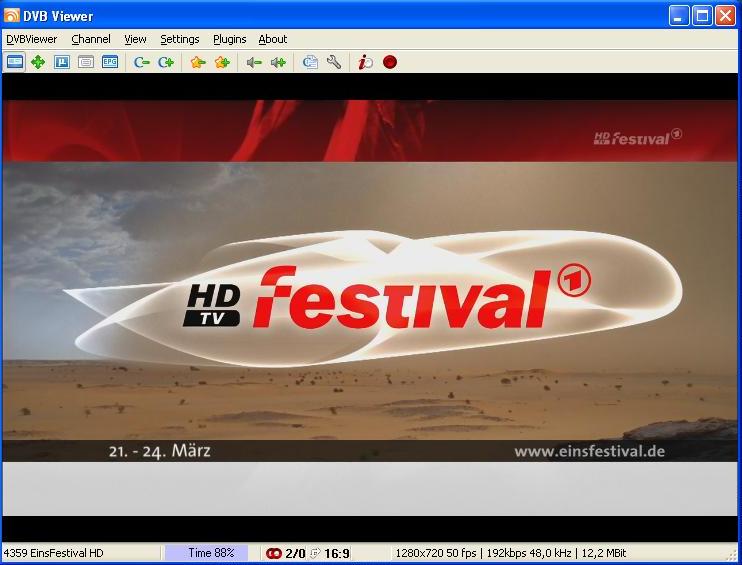This screenshot has width=742, height=565.
Task: Open the Plugins menu
Action: (230, 39)
